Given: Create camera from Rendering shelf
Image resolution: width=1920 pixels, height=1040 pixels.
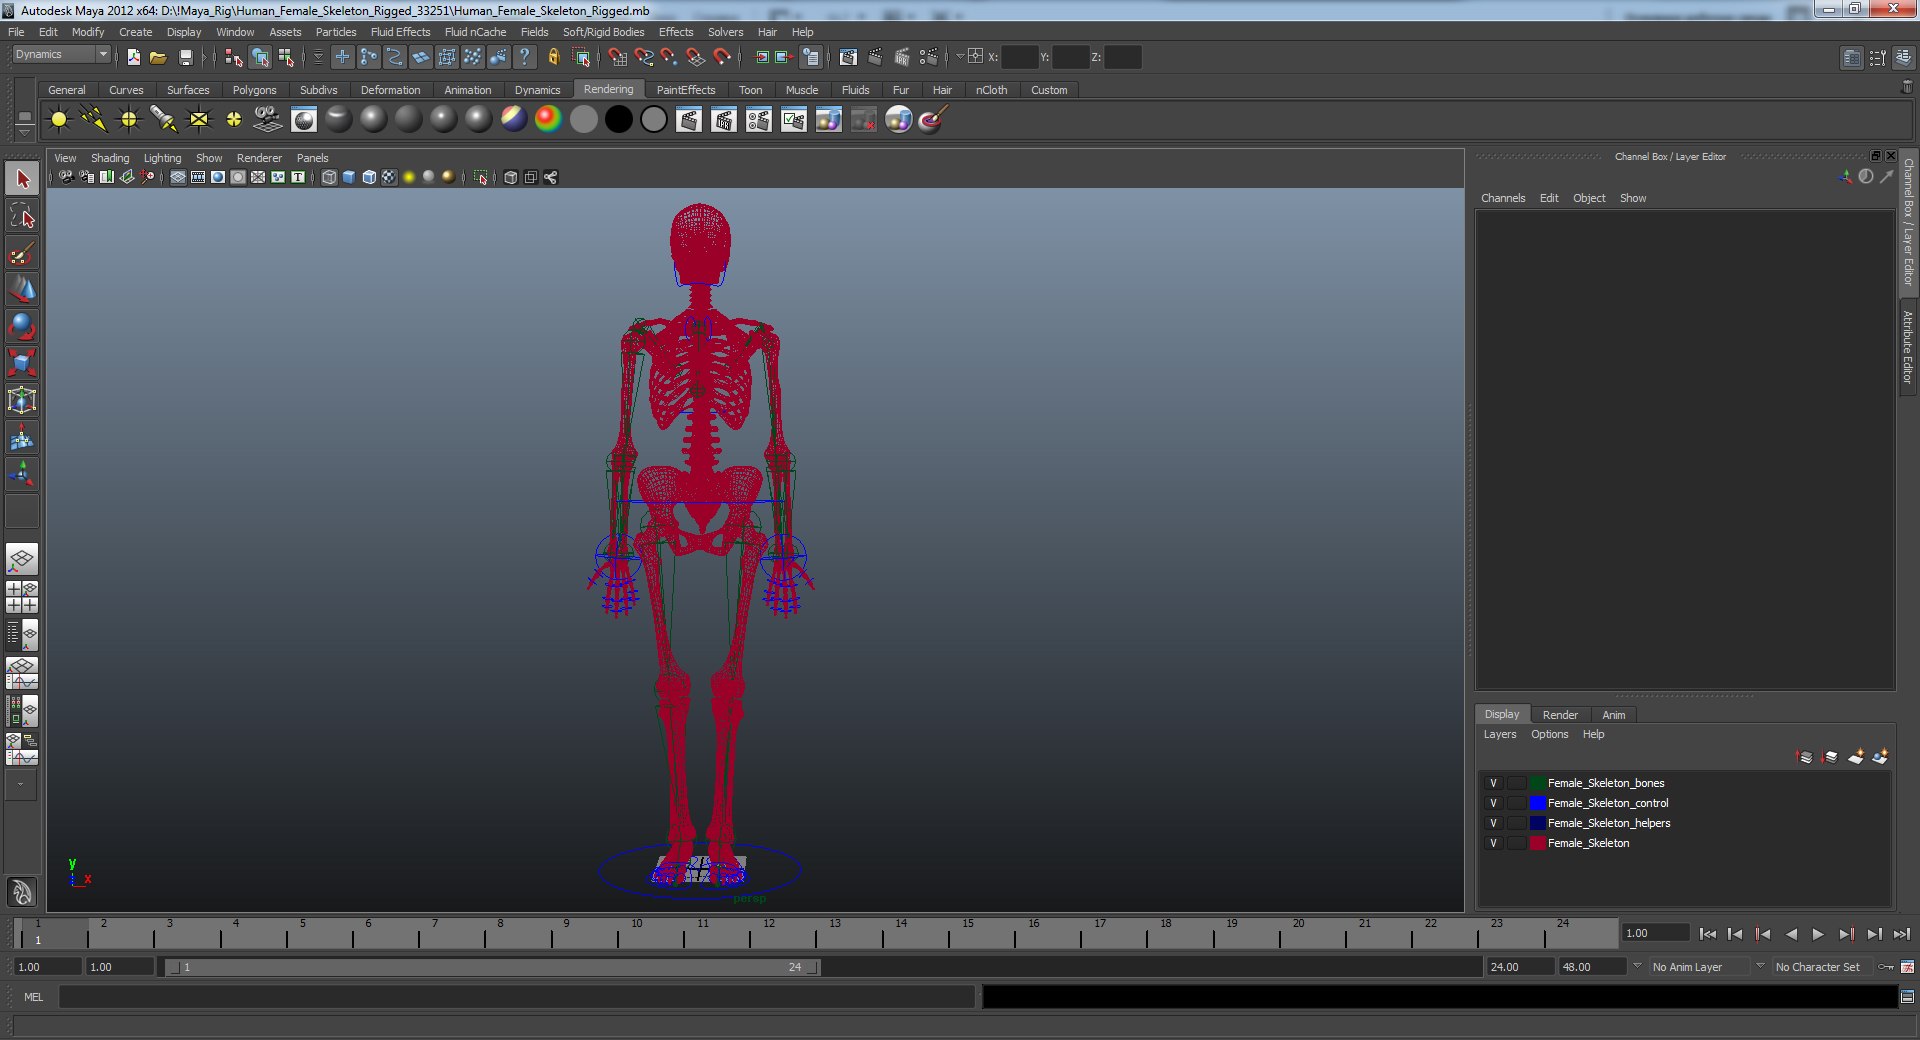Looking at the screenshot, I should tap(268, 120).
